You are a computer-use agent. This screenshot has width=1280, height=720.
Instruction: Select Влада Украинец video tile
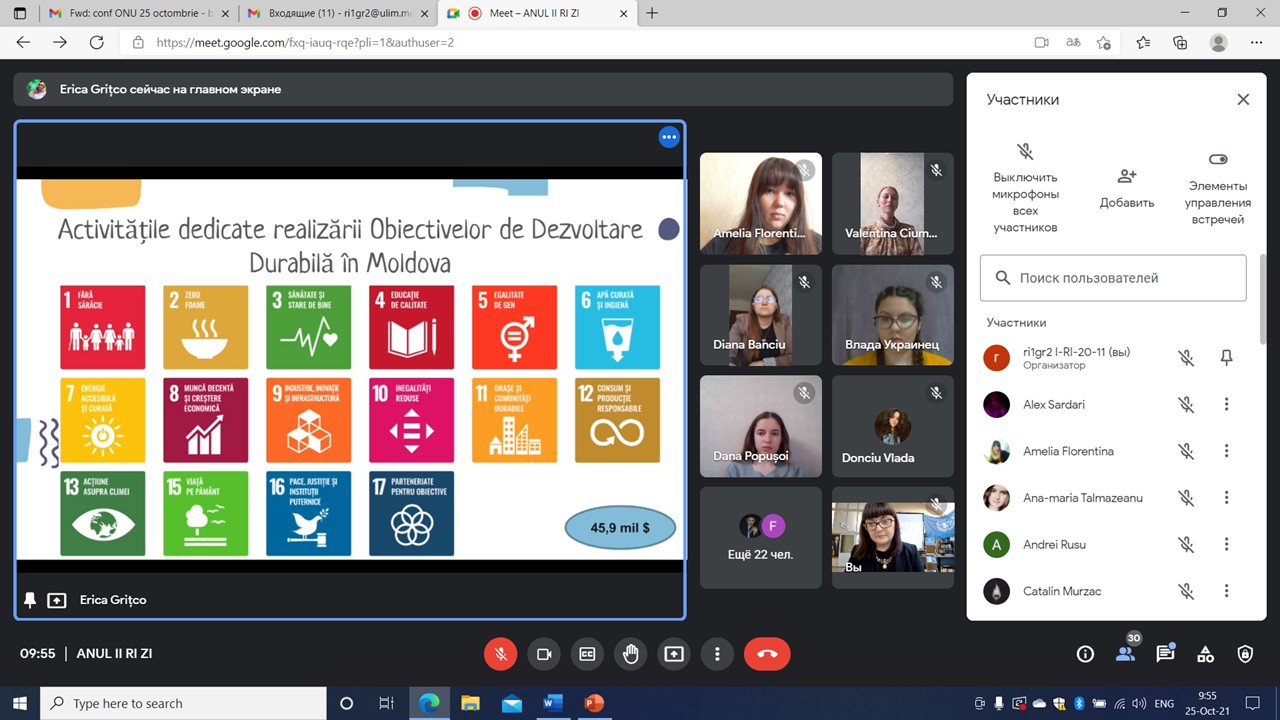coord(893,315)
